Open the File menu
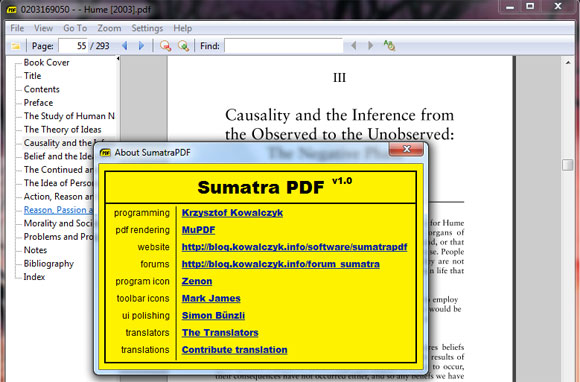580x382 pixels. click(17, 28)
